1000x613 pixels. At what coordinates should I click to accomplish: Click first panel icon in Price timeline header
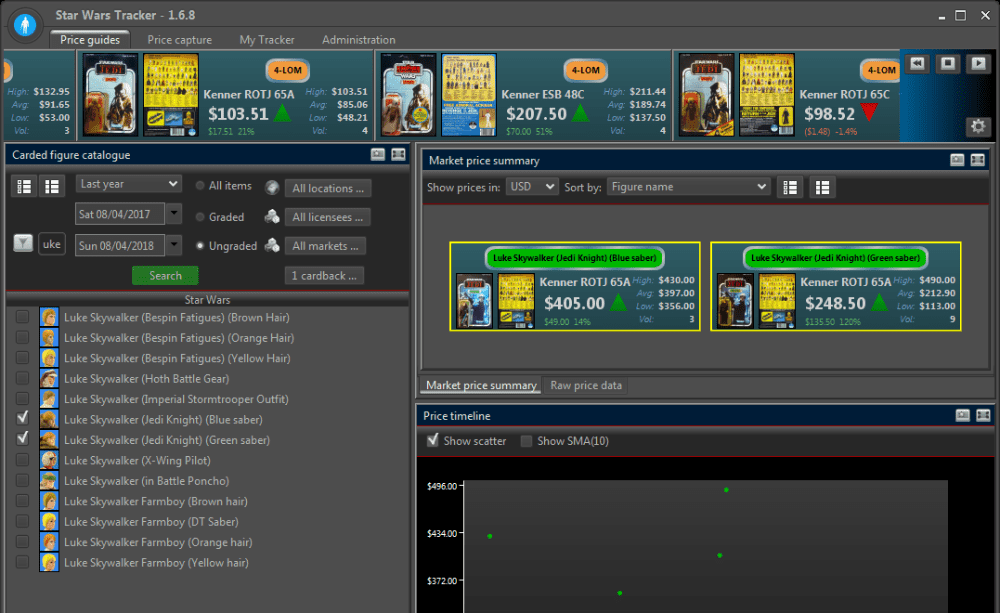click(x=963, y=415)
